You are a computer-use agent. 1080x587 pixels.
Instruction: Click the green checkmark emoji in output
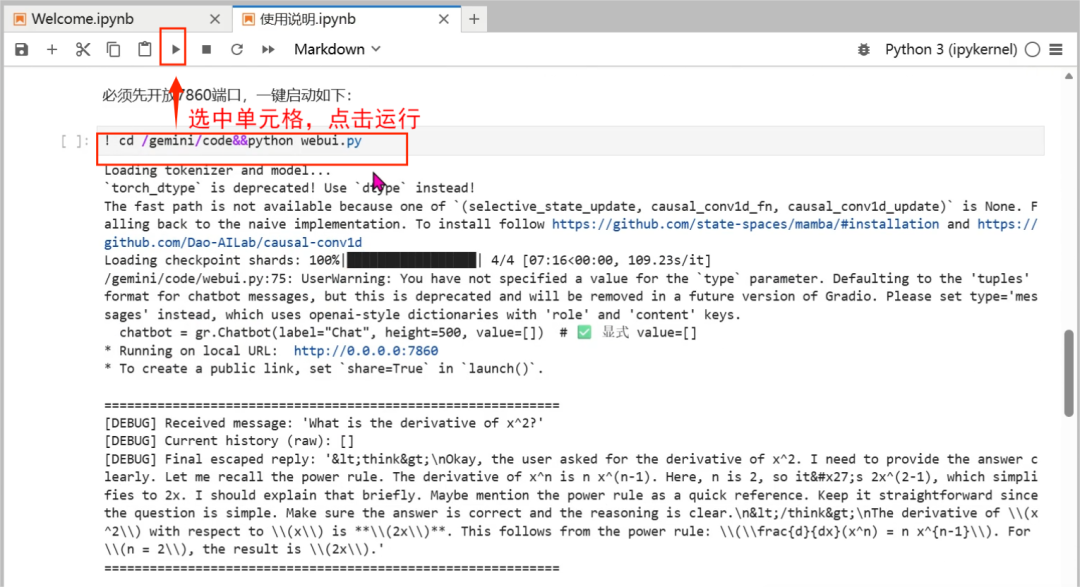pos(584,333)
